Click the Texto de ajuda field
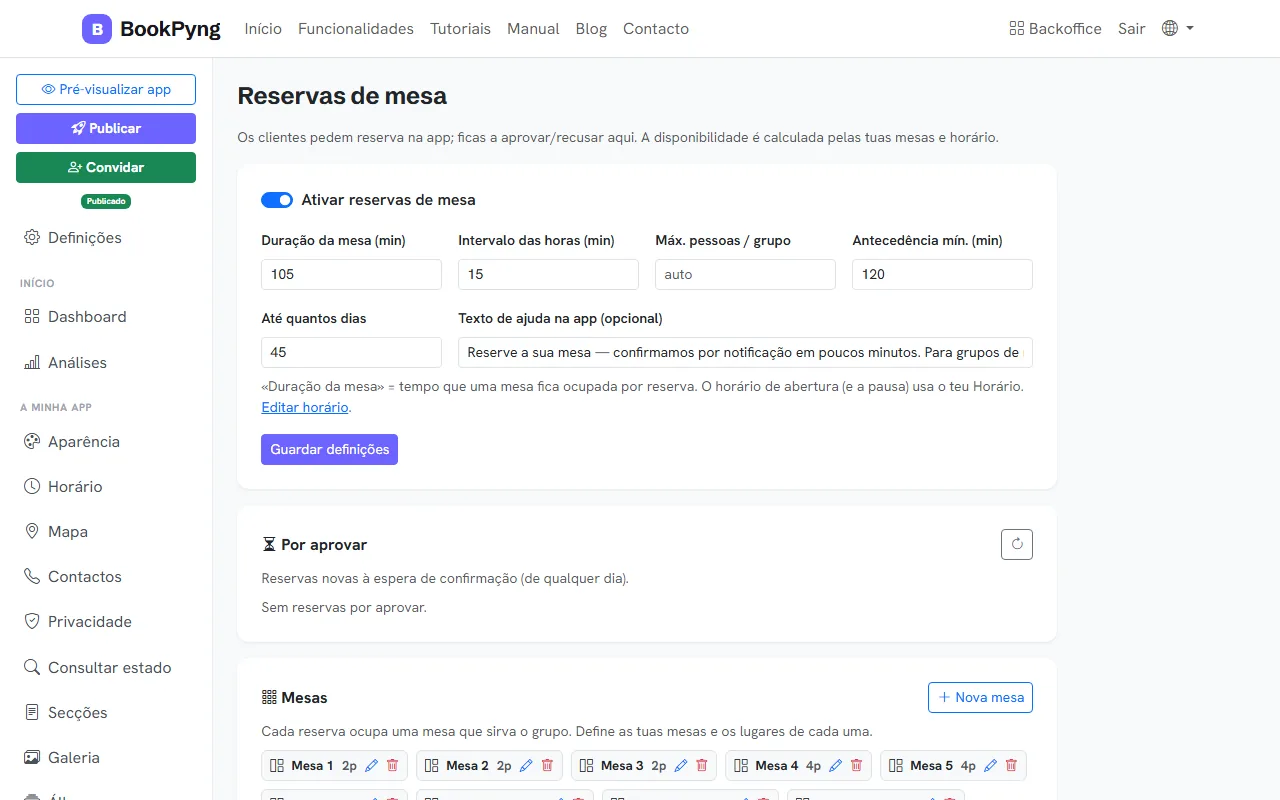This screenshot has width=1280, height=800. [745, 352]
